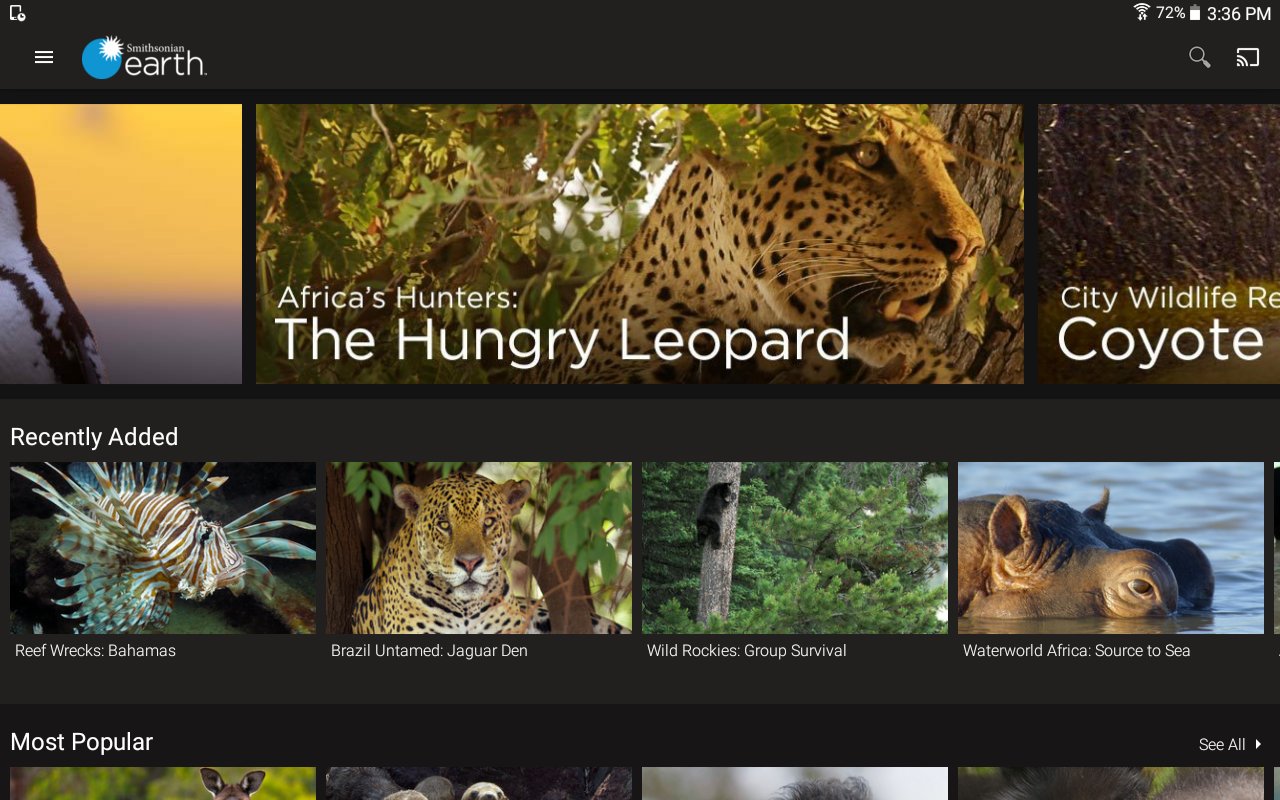Open Waterworld Africa hippo thumbnail
This screenshot has height=800, width=1280.
pos(1111,548)
